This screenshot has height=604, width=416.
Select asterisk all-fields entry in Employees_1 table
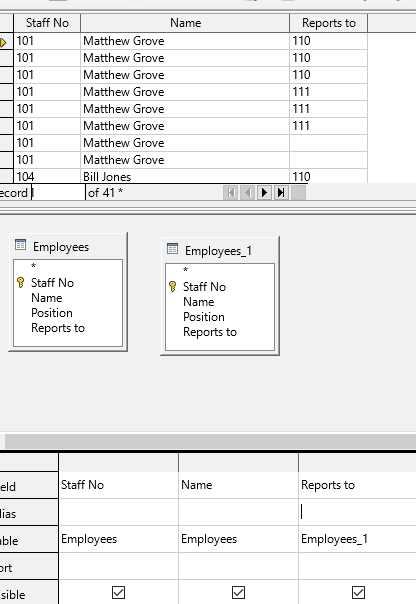tap(185, 270)
